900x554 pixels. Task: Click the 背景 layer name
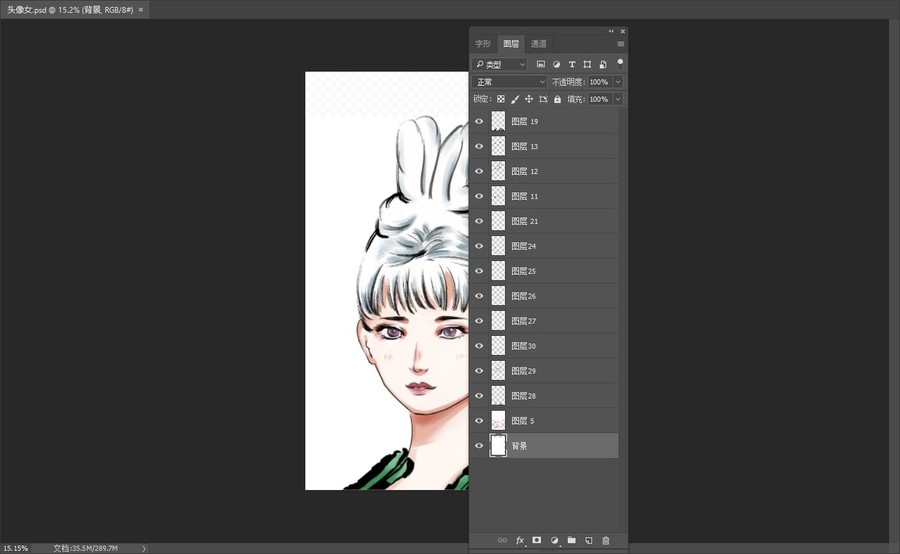tap(519, 446)
